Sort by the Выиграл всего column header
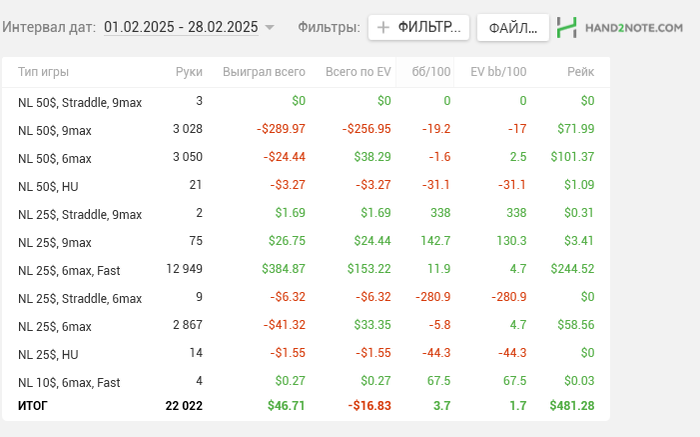 [264, 72]
